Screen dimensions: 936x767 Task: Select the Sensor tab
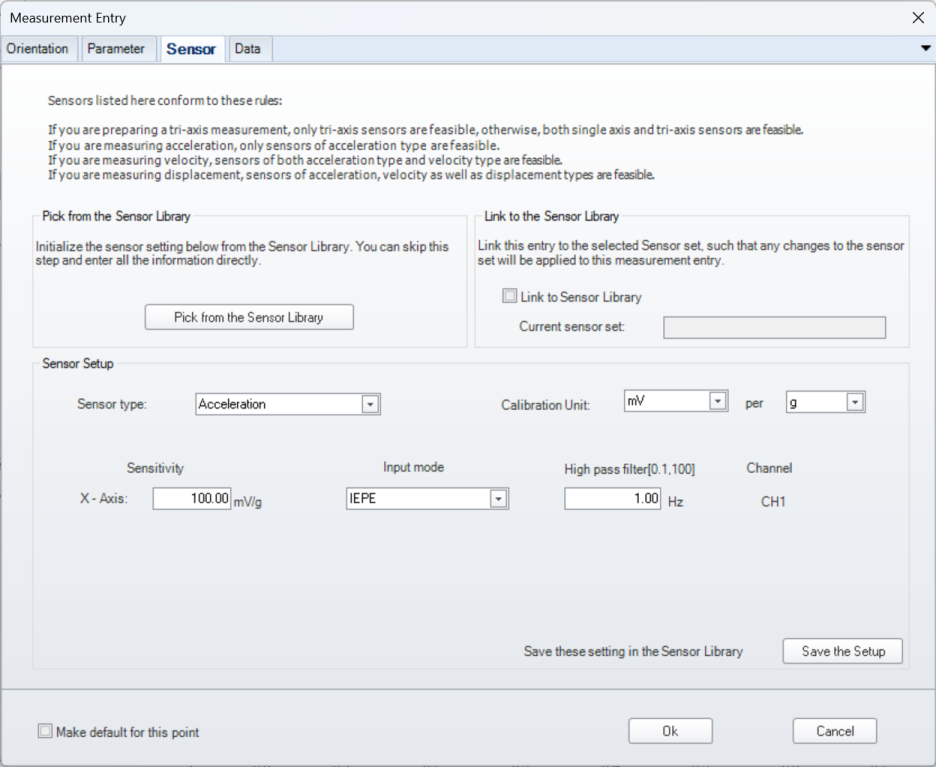(x=191, y=49)
